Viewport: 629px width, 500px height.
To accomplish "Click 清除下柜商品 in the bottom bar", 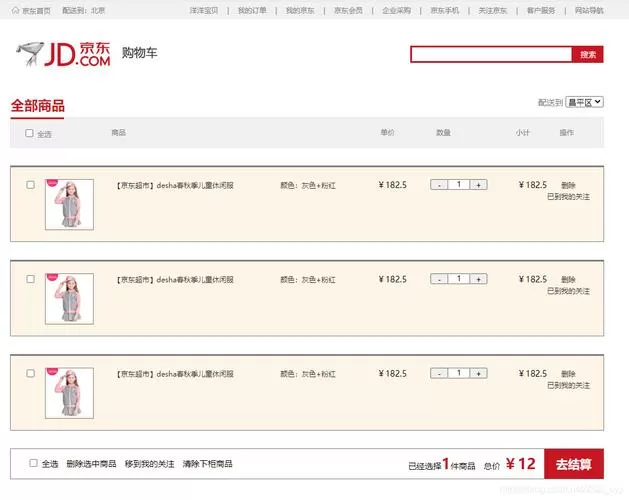I will 207,464.
